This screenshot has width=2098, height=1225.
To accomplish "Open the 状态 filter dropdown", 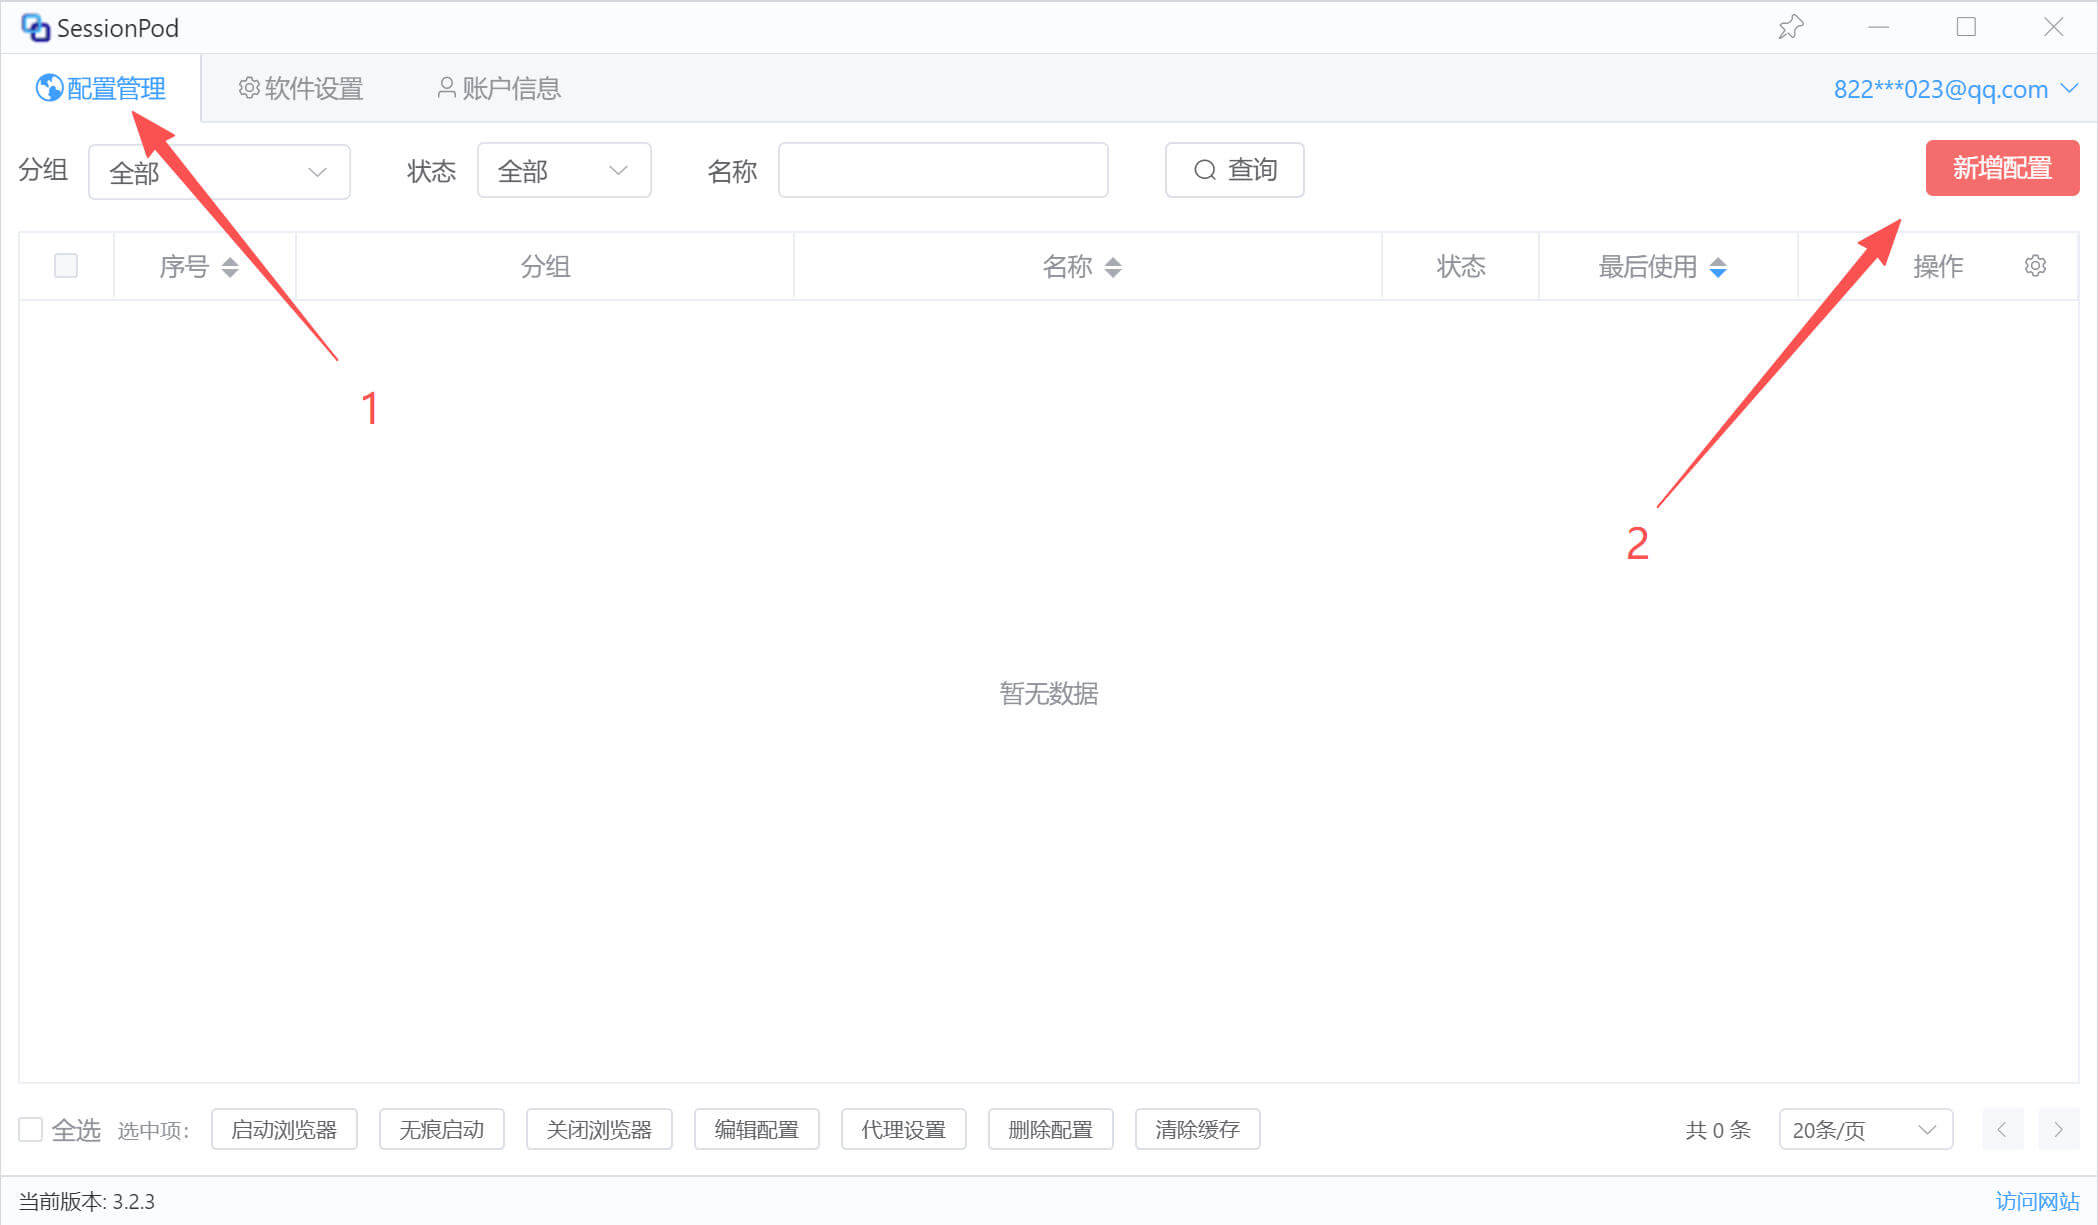I will tap(564, 171).
